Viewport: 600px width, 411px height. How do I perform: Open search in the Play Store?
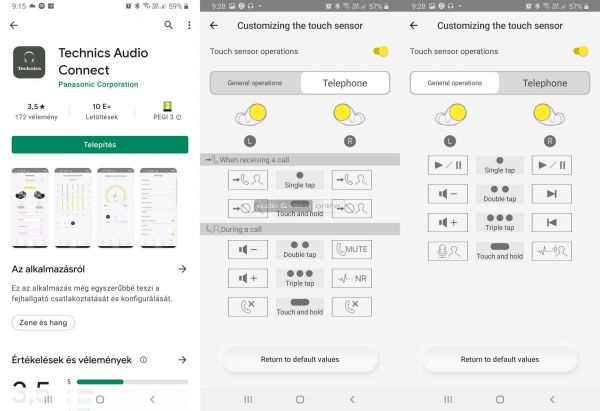[x=168, y=25]
